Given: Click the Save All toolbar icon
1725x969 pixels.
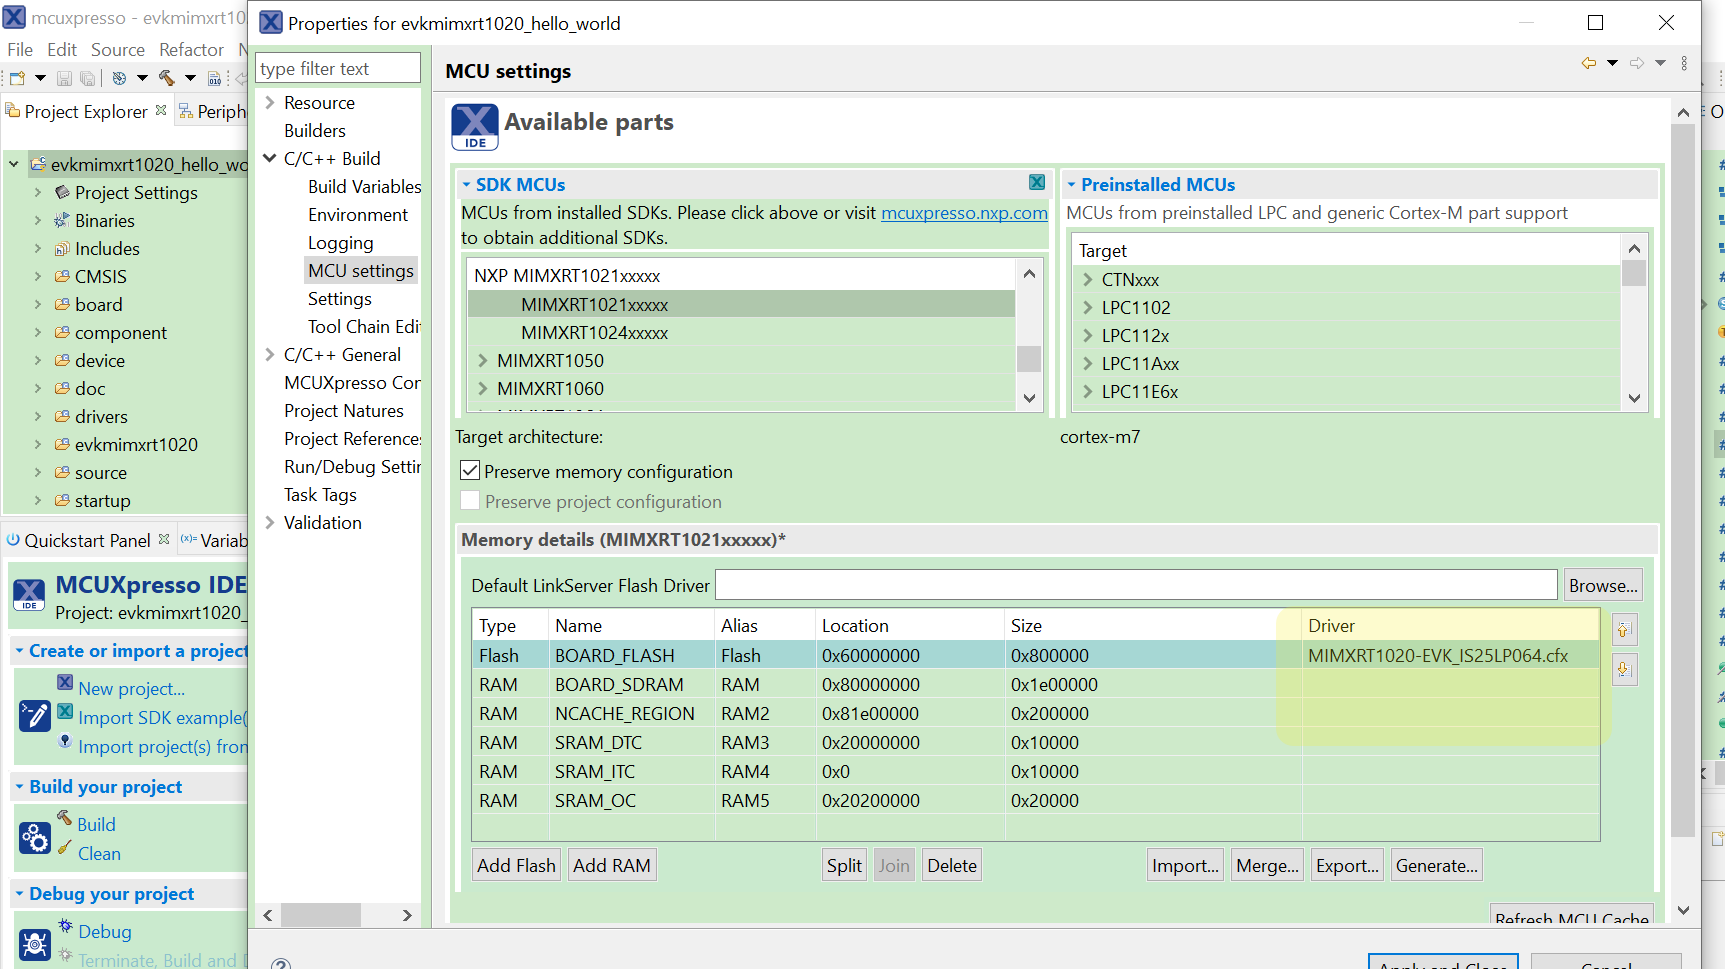Looking at the screenshot, I should 88,77.
